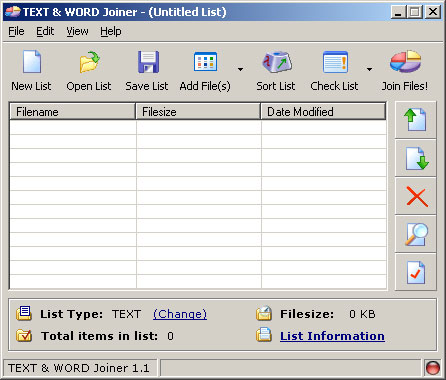Save the list using the floppy icon
The height and width of the screenshot is (380, 446).
(x=148, y=62)
